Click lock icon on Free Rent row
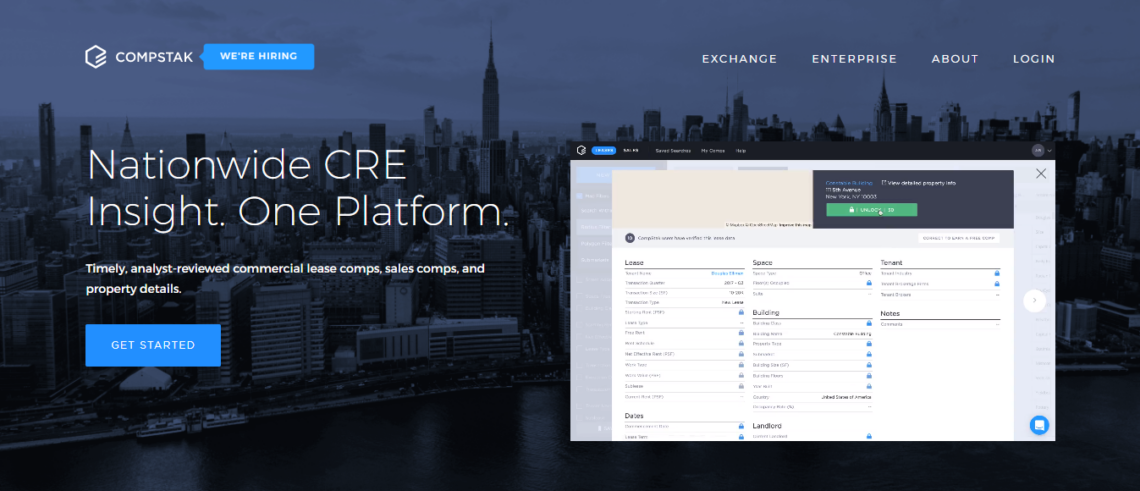Image resolution: width=1140 pixels, height=491 pixels. pos(741,332)
